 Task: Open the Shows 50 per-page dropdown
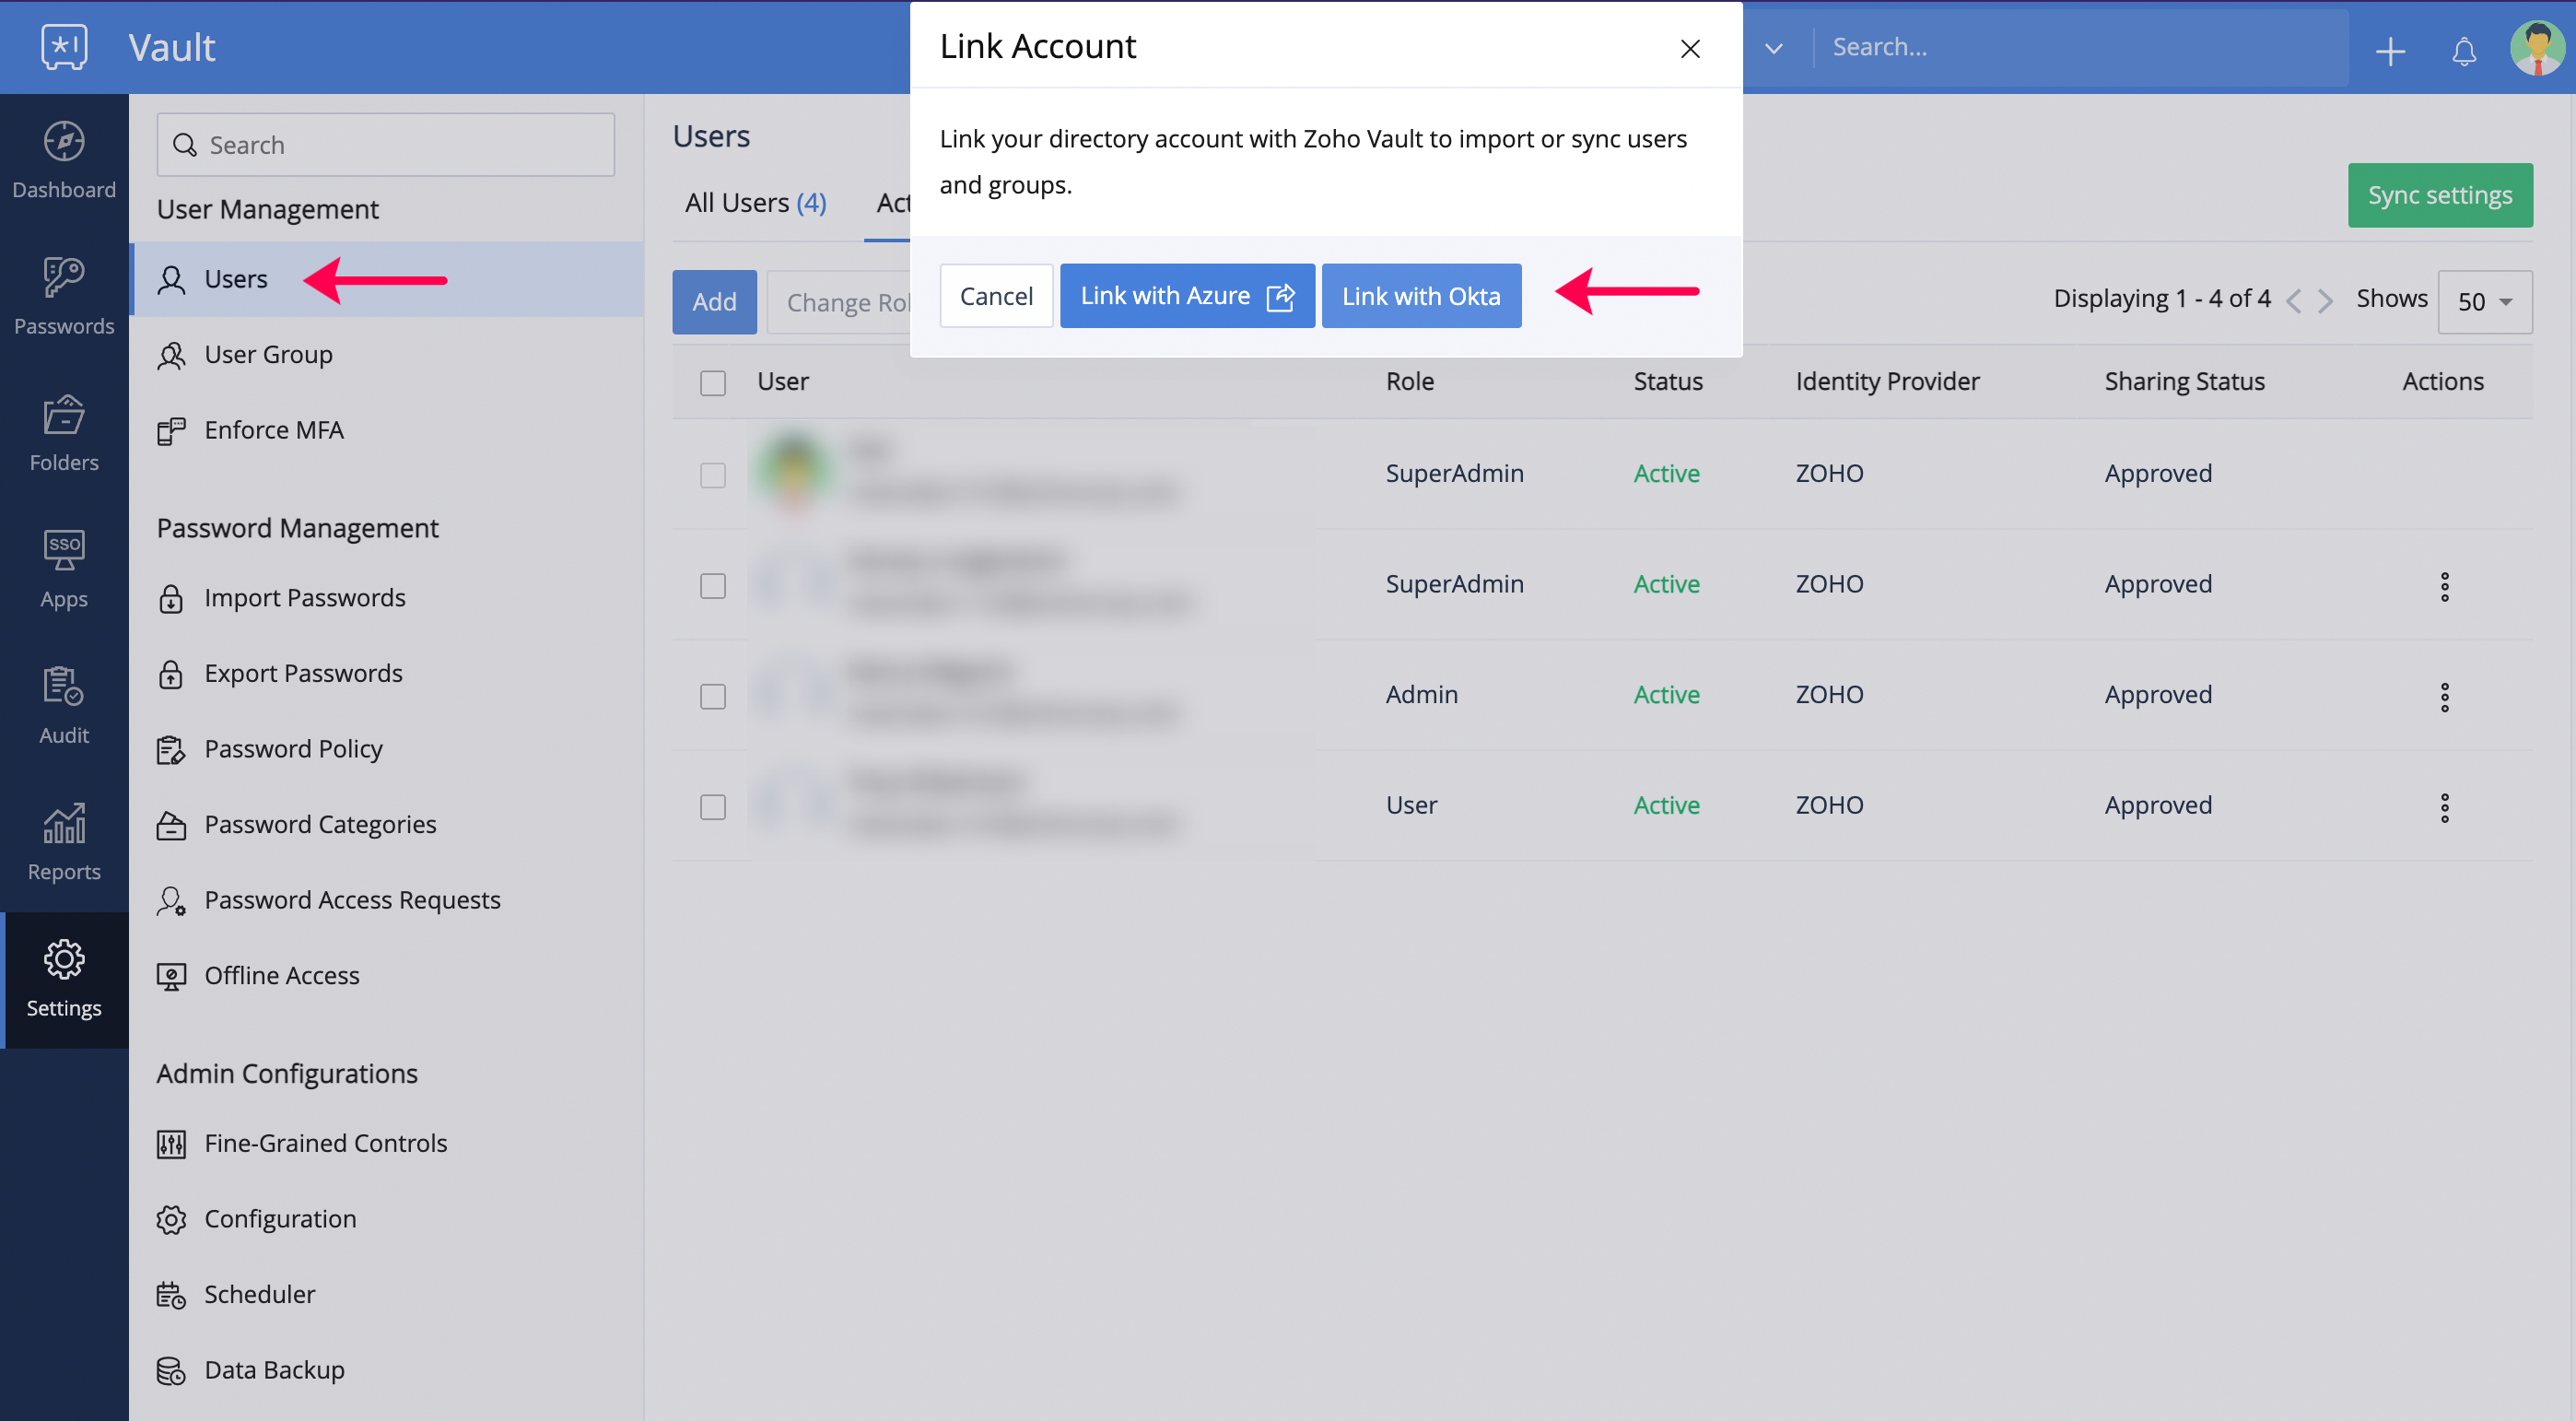coord(2484,301)
